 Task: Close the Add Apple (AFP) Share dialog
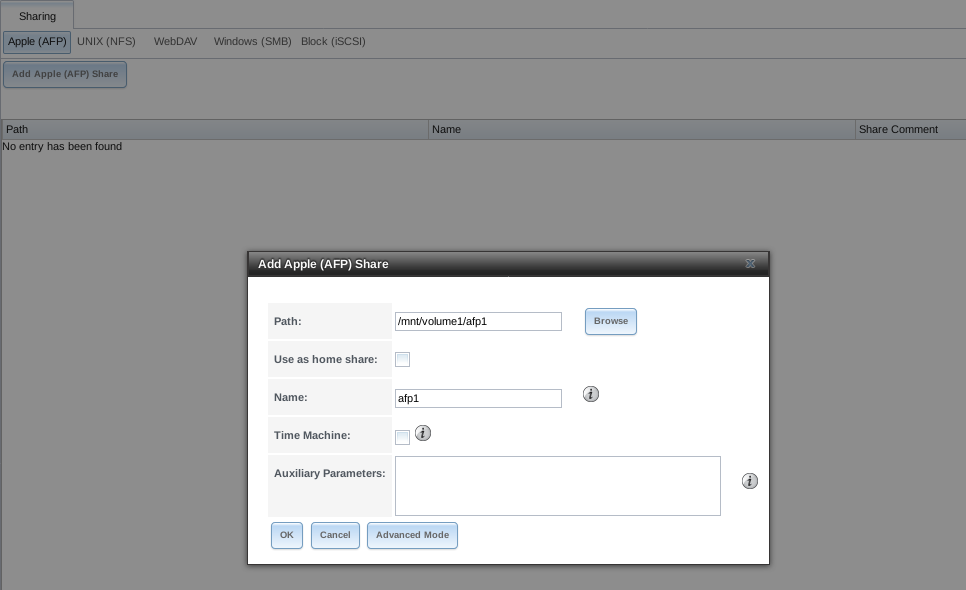tap(750, 264)
